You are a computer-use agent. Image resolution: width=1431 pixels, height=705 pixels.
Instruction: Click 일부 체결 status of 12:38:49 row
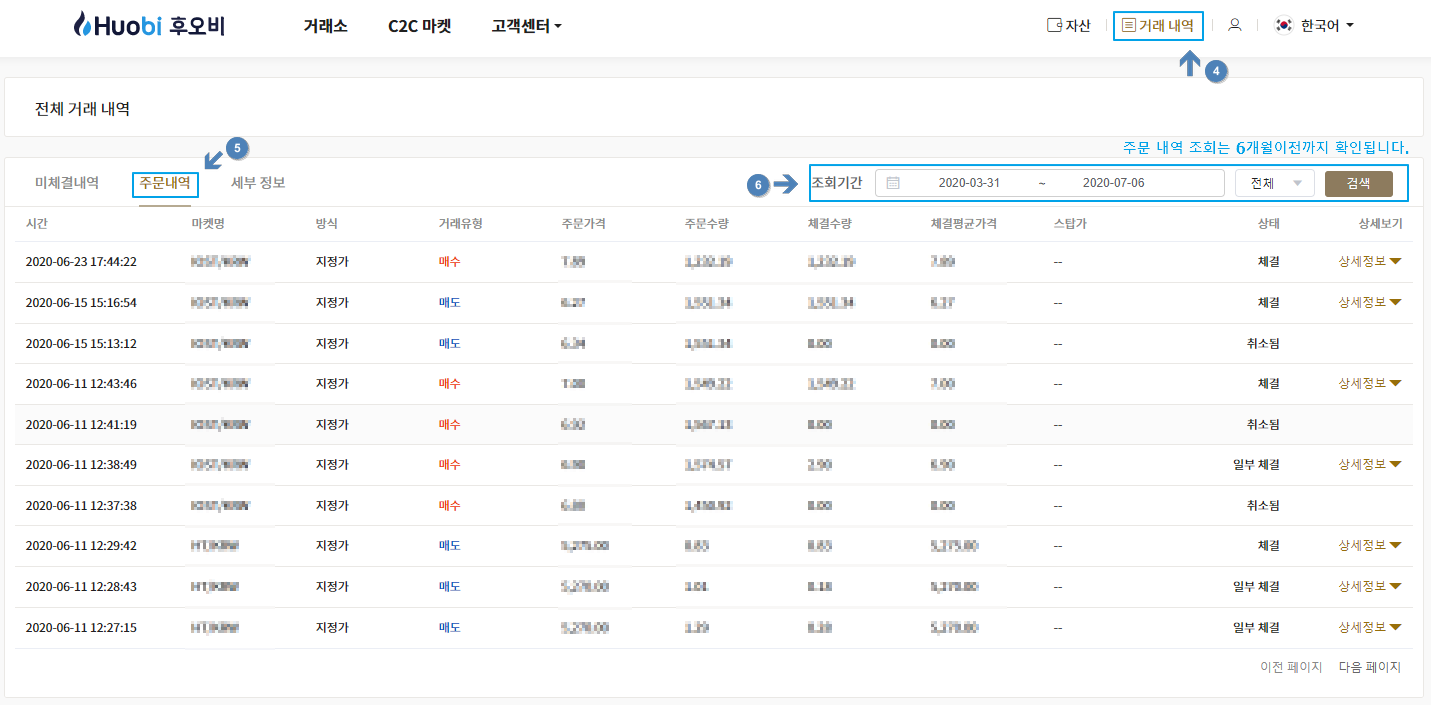1256,464
